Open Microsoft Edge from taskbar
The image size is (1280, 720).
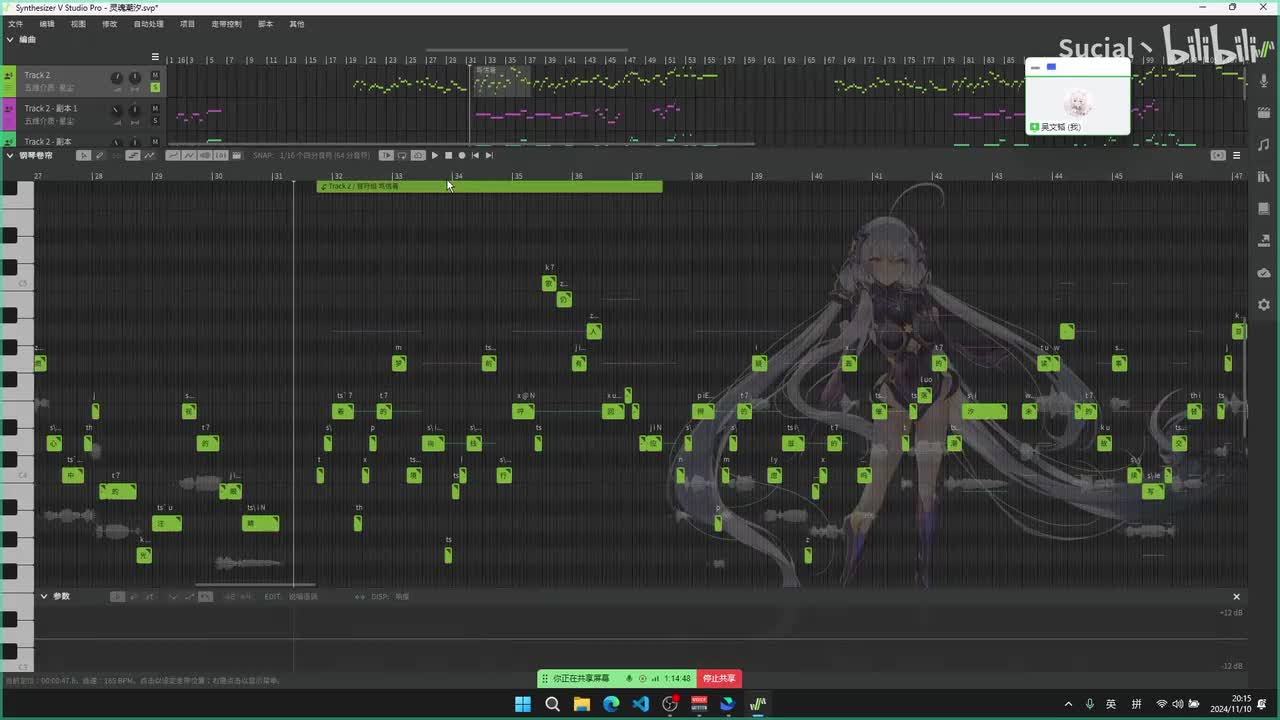pos(611,704)
